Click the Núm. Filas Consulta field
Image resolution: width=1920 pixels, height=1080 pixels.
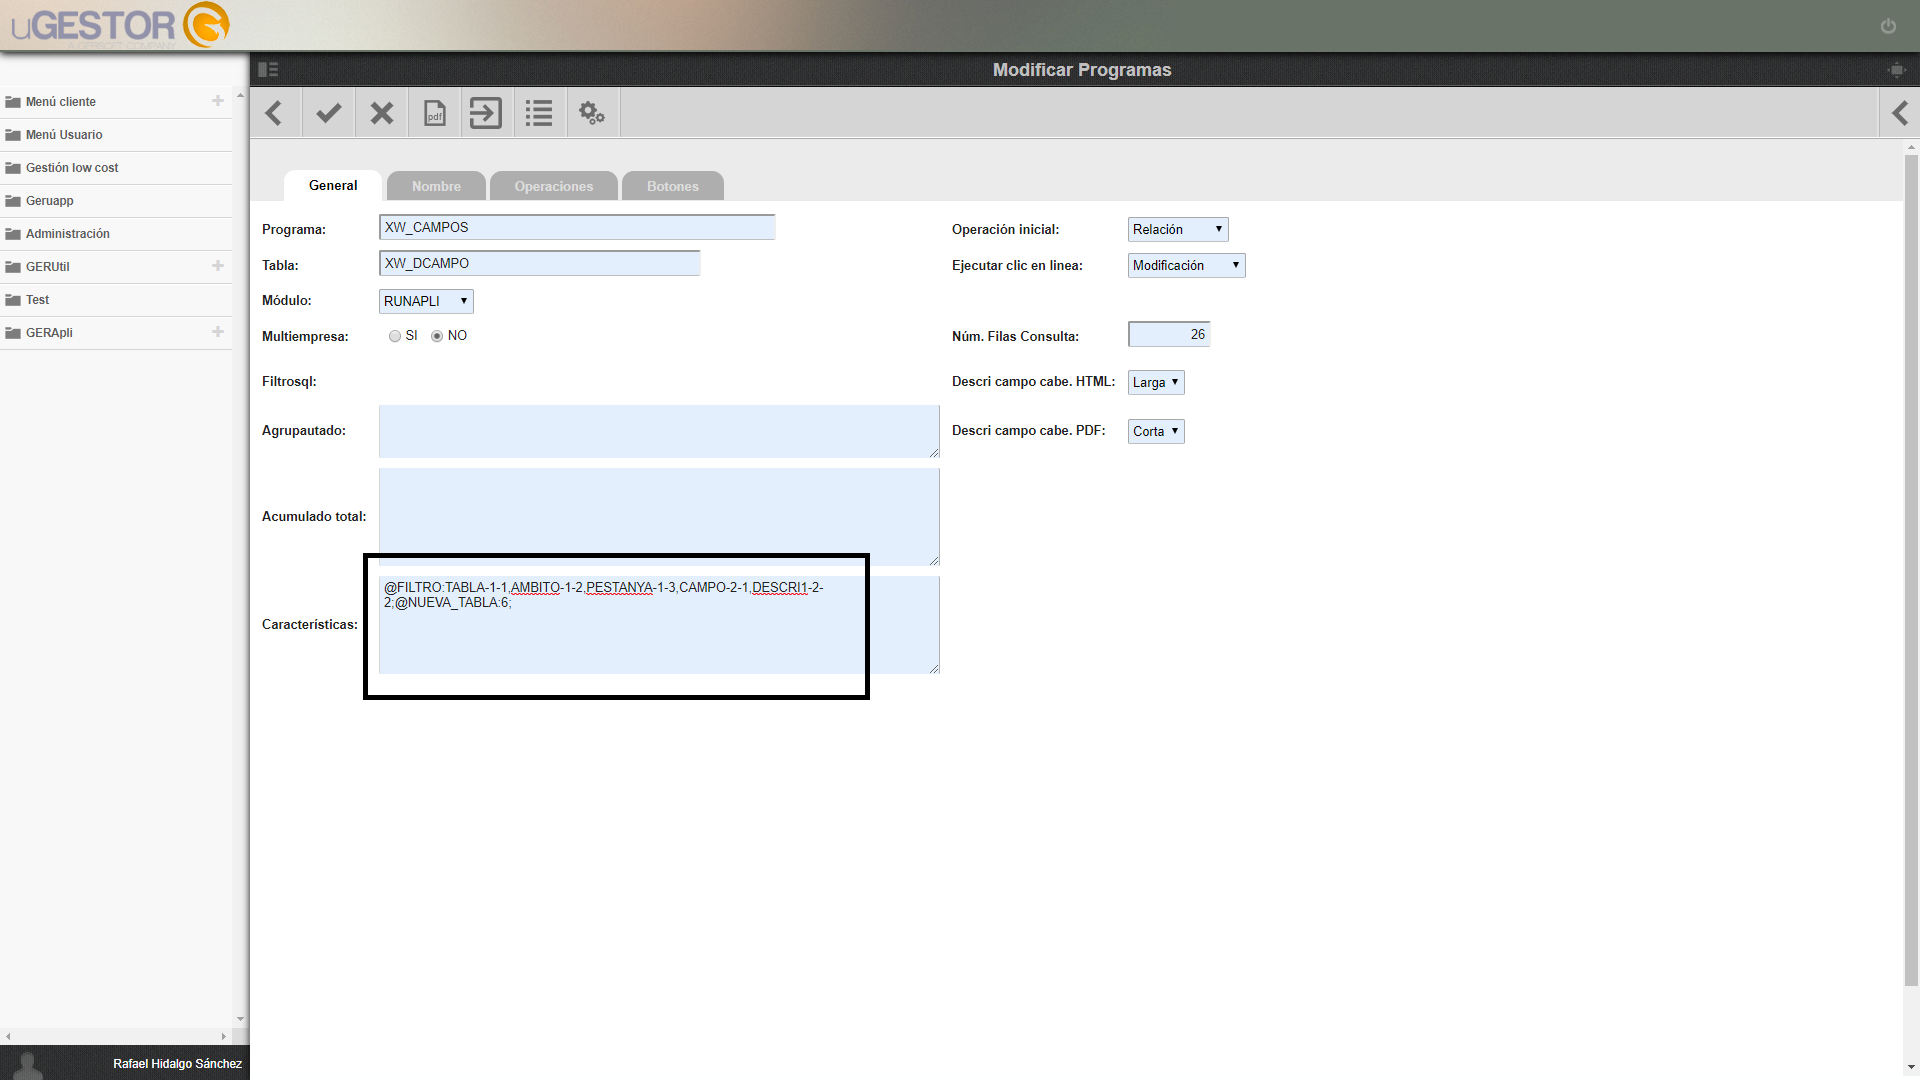(1169, 335)
